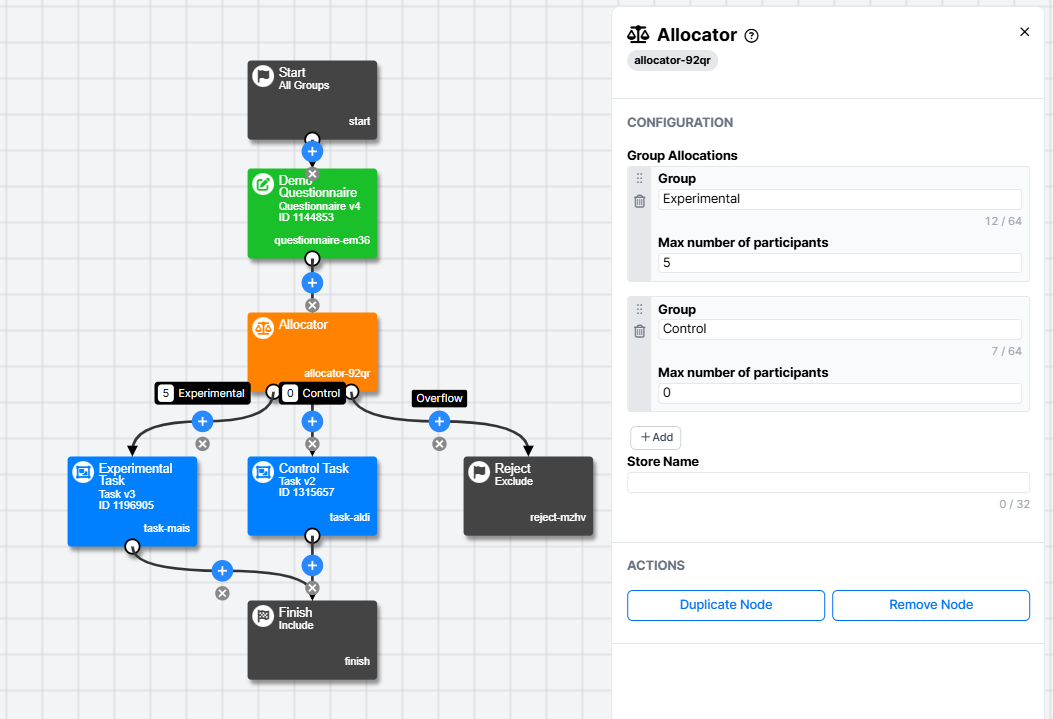This screenshot has width=1053, height=719.
Task: Click the Questionnaire node output port
Action: tap(312, 258)
